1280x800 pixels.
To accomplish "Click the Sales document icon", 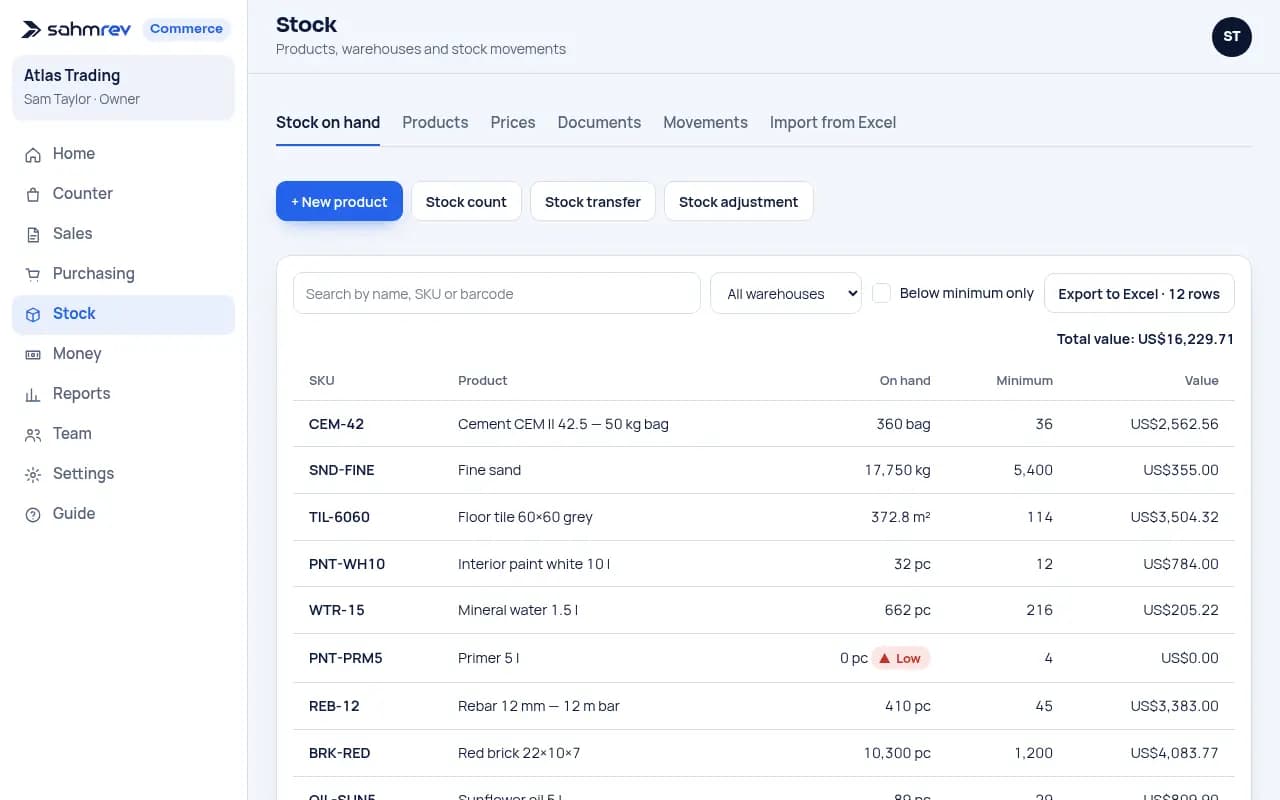I will pyautogui.click(x=33, y=234).
